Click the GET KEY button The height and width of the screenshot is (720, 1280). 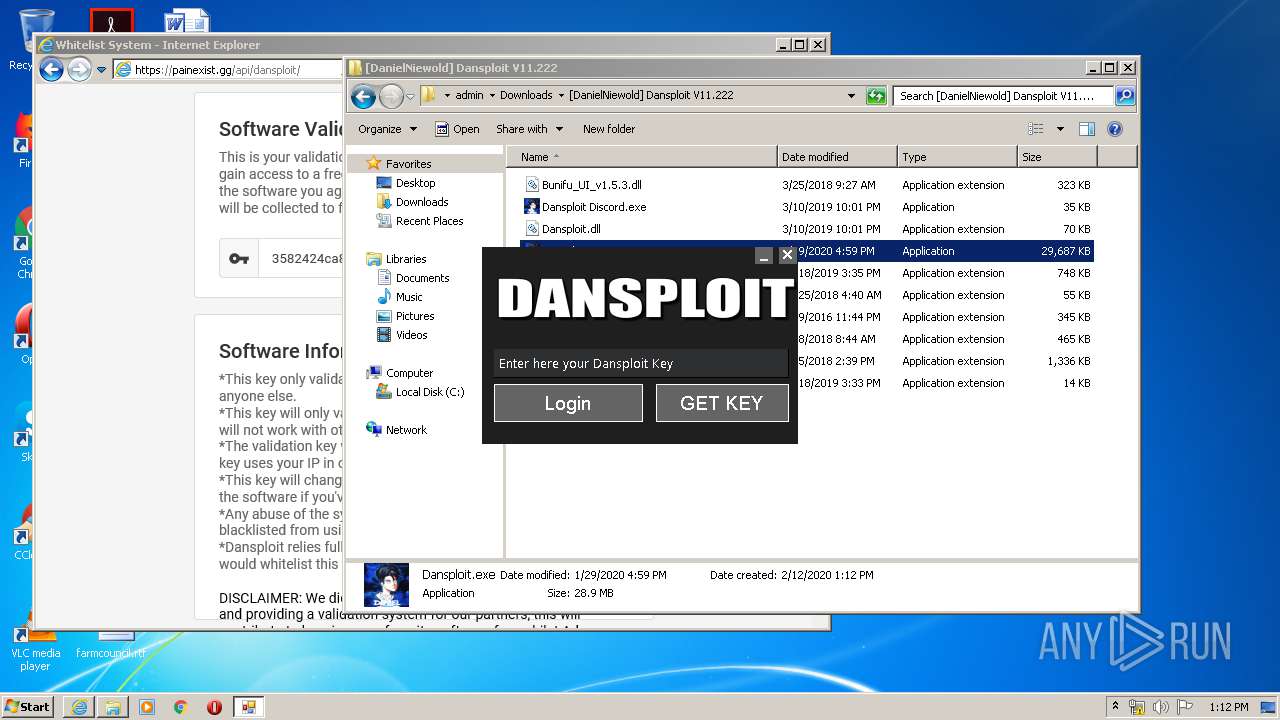722,403
